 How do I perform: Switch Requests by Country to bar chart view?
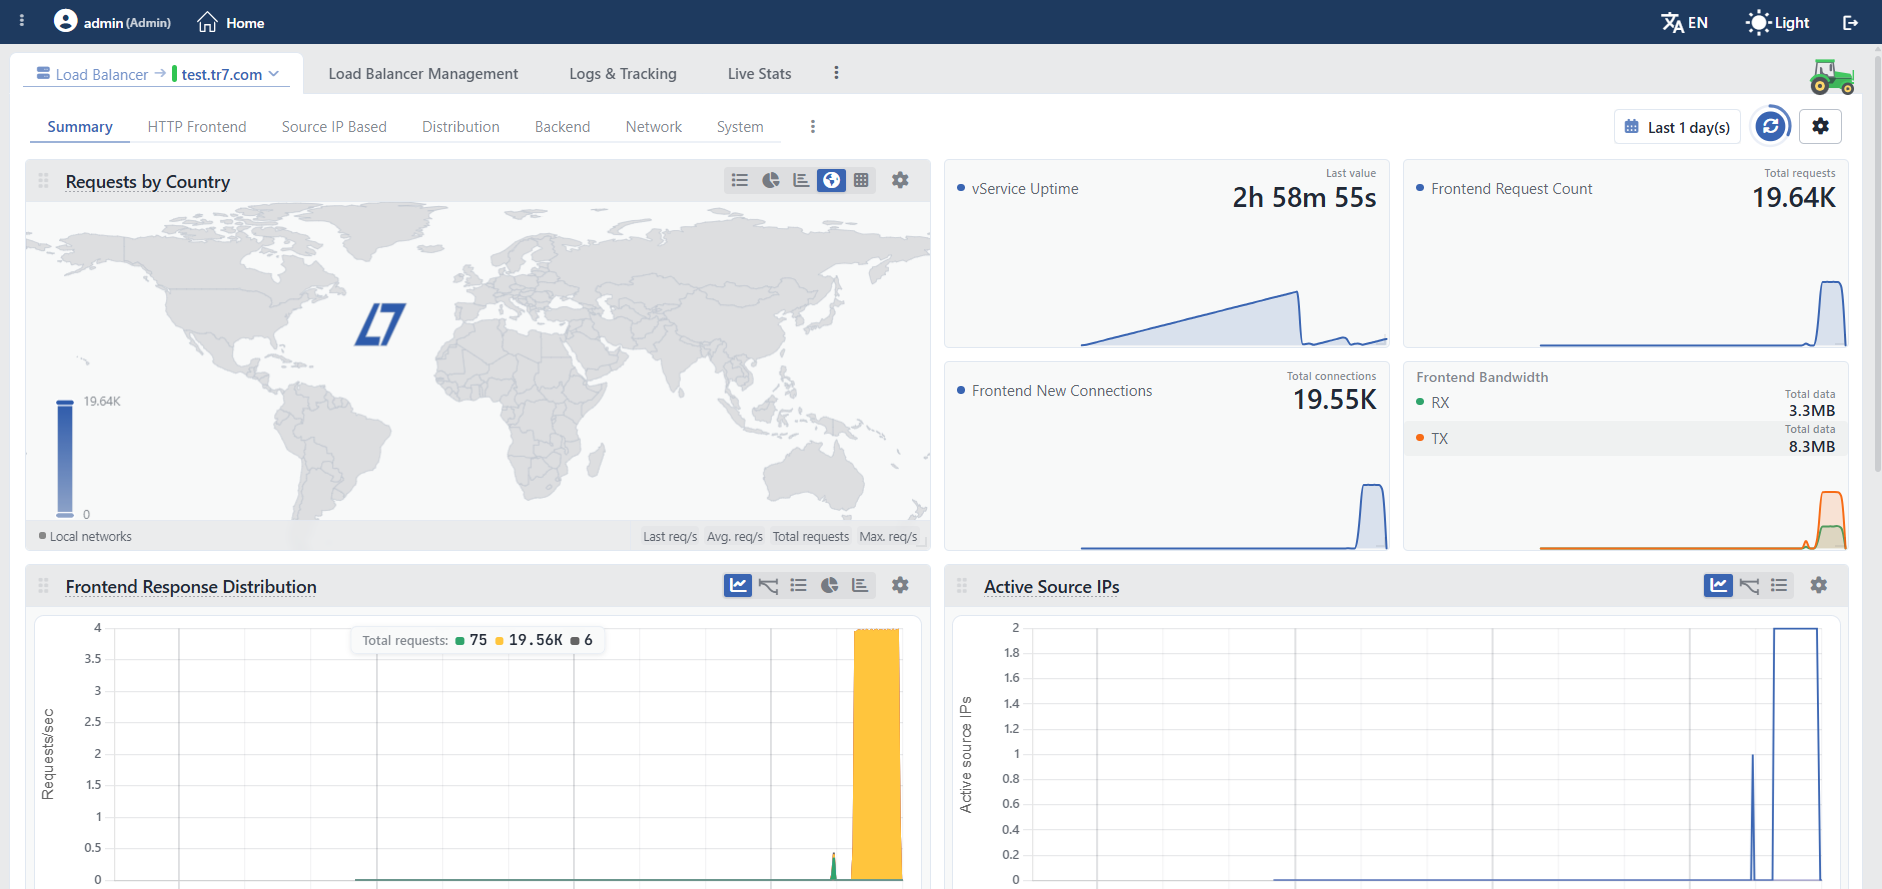pyautogui.click(x=801, y=180)
